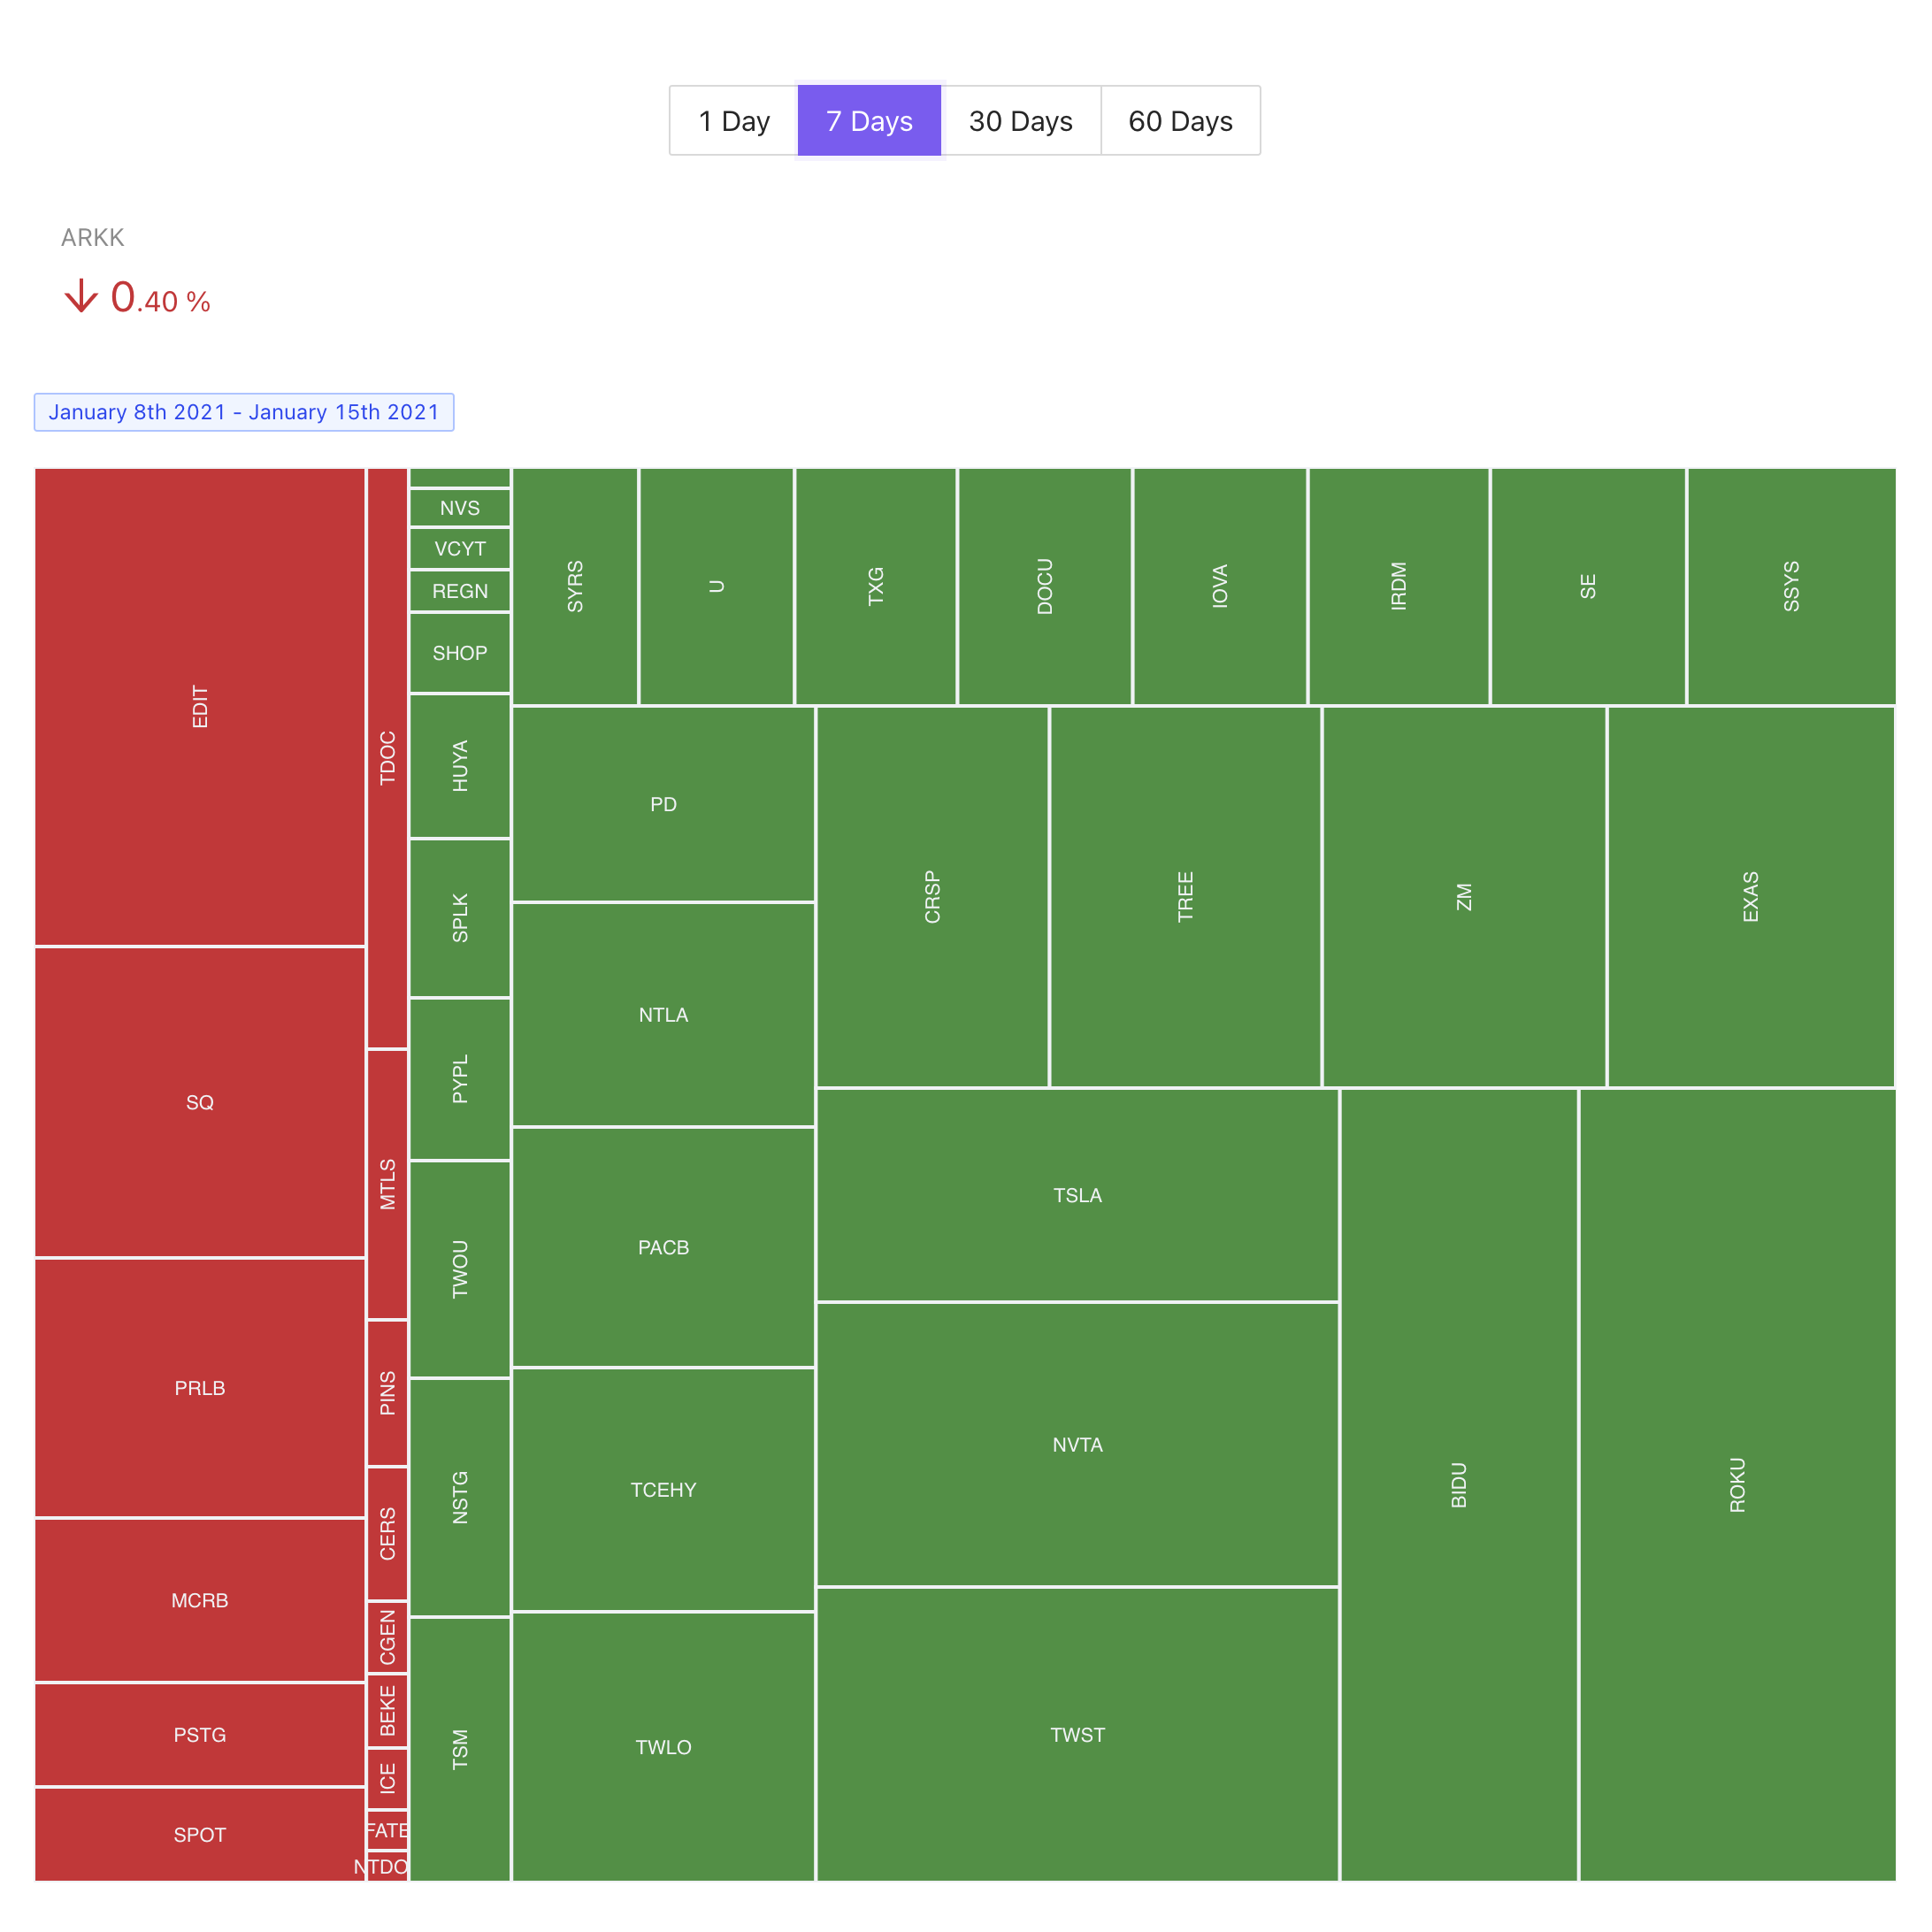Click the tiny FATE tile
Screen dimensions: 1932x1932
coord(387,1830)
